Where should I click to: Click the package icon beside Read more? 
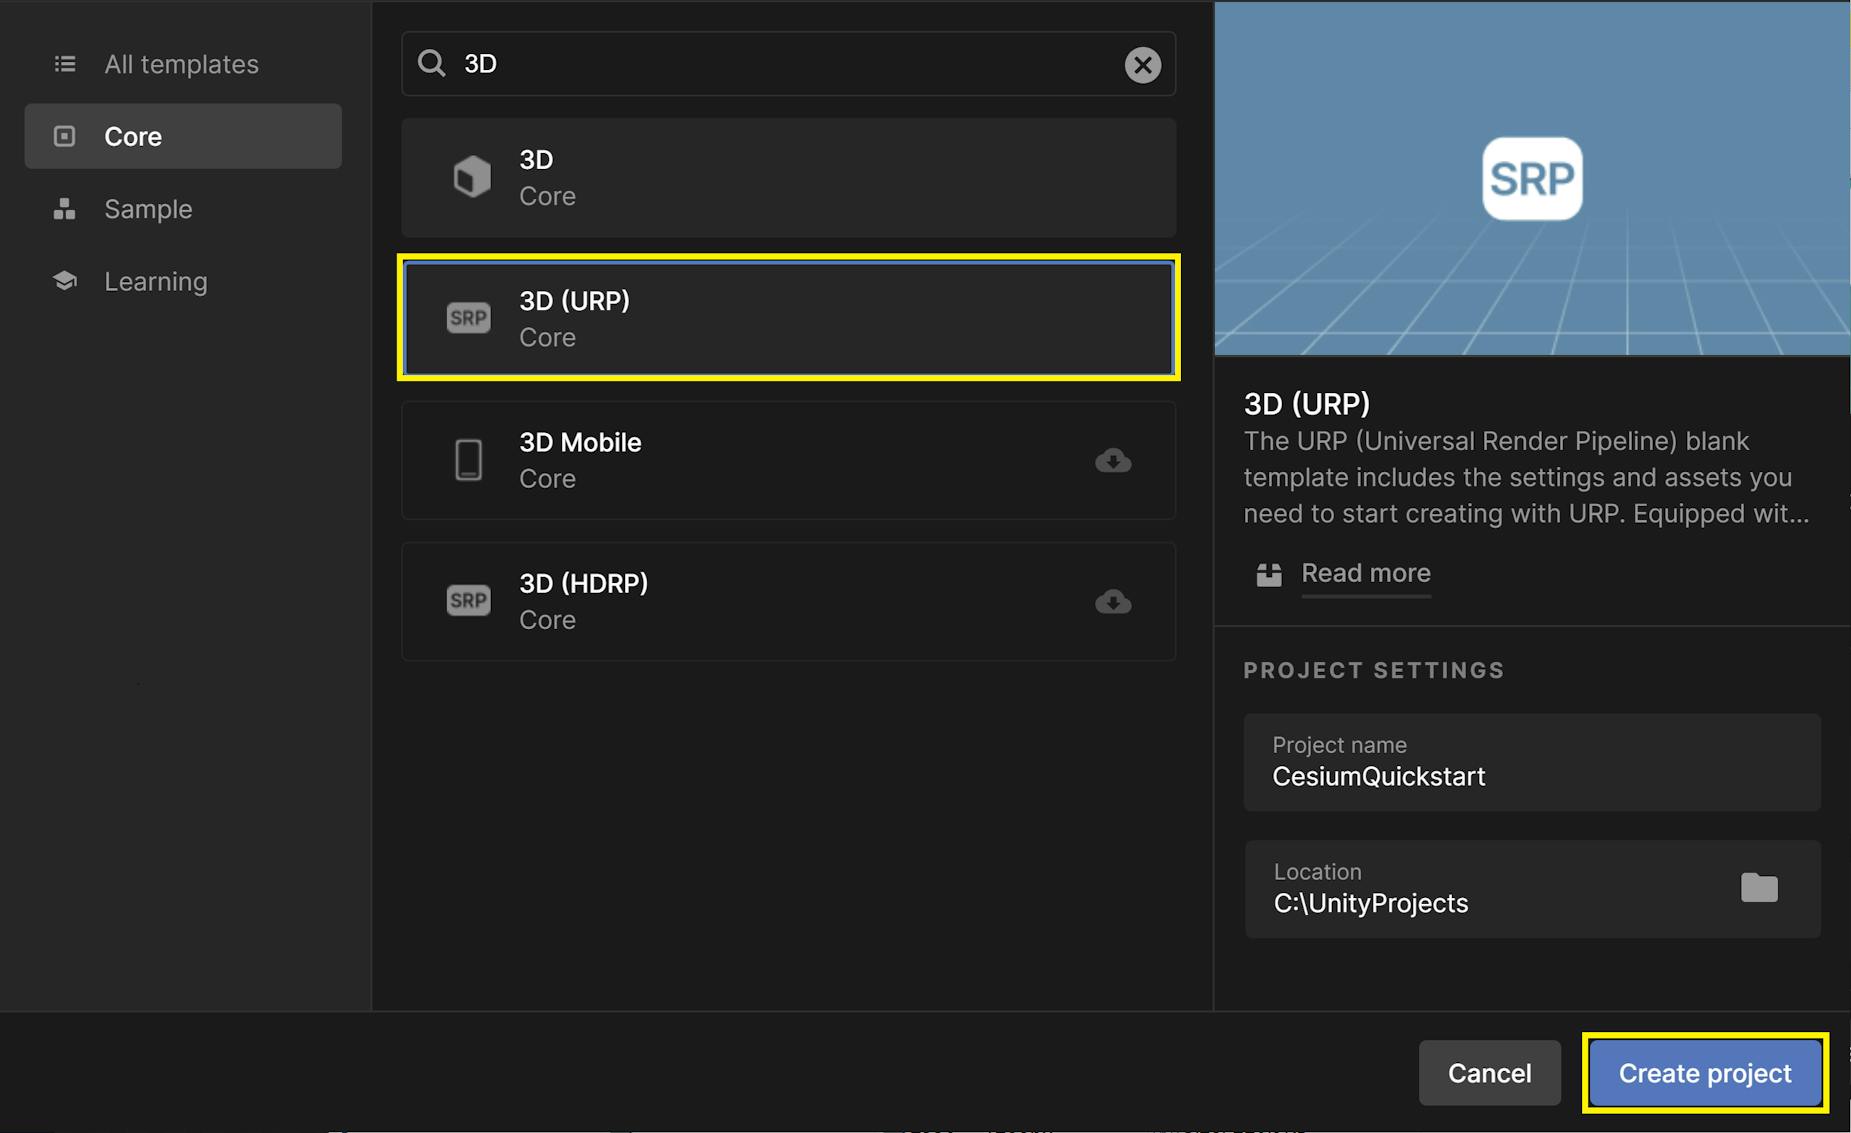(x=1268, y=574)
